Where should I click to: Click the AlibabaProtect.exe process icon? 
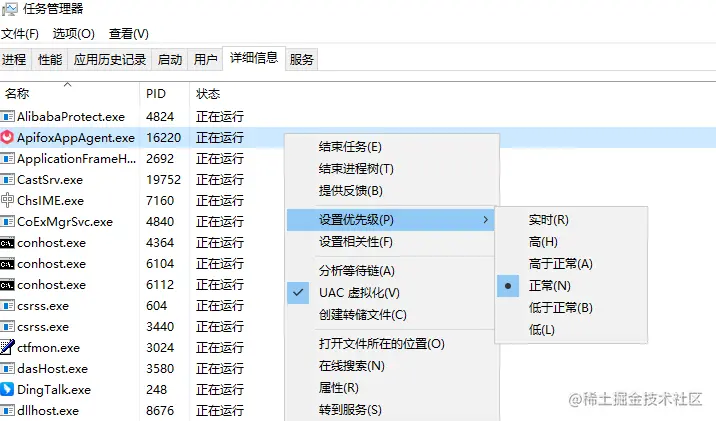tap(7, 117)
